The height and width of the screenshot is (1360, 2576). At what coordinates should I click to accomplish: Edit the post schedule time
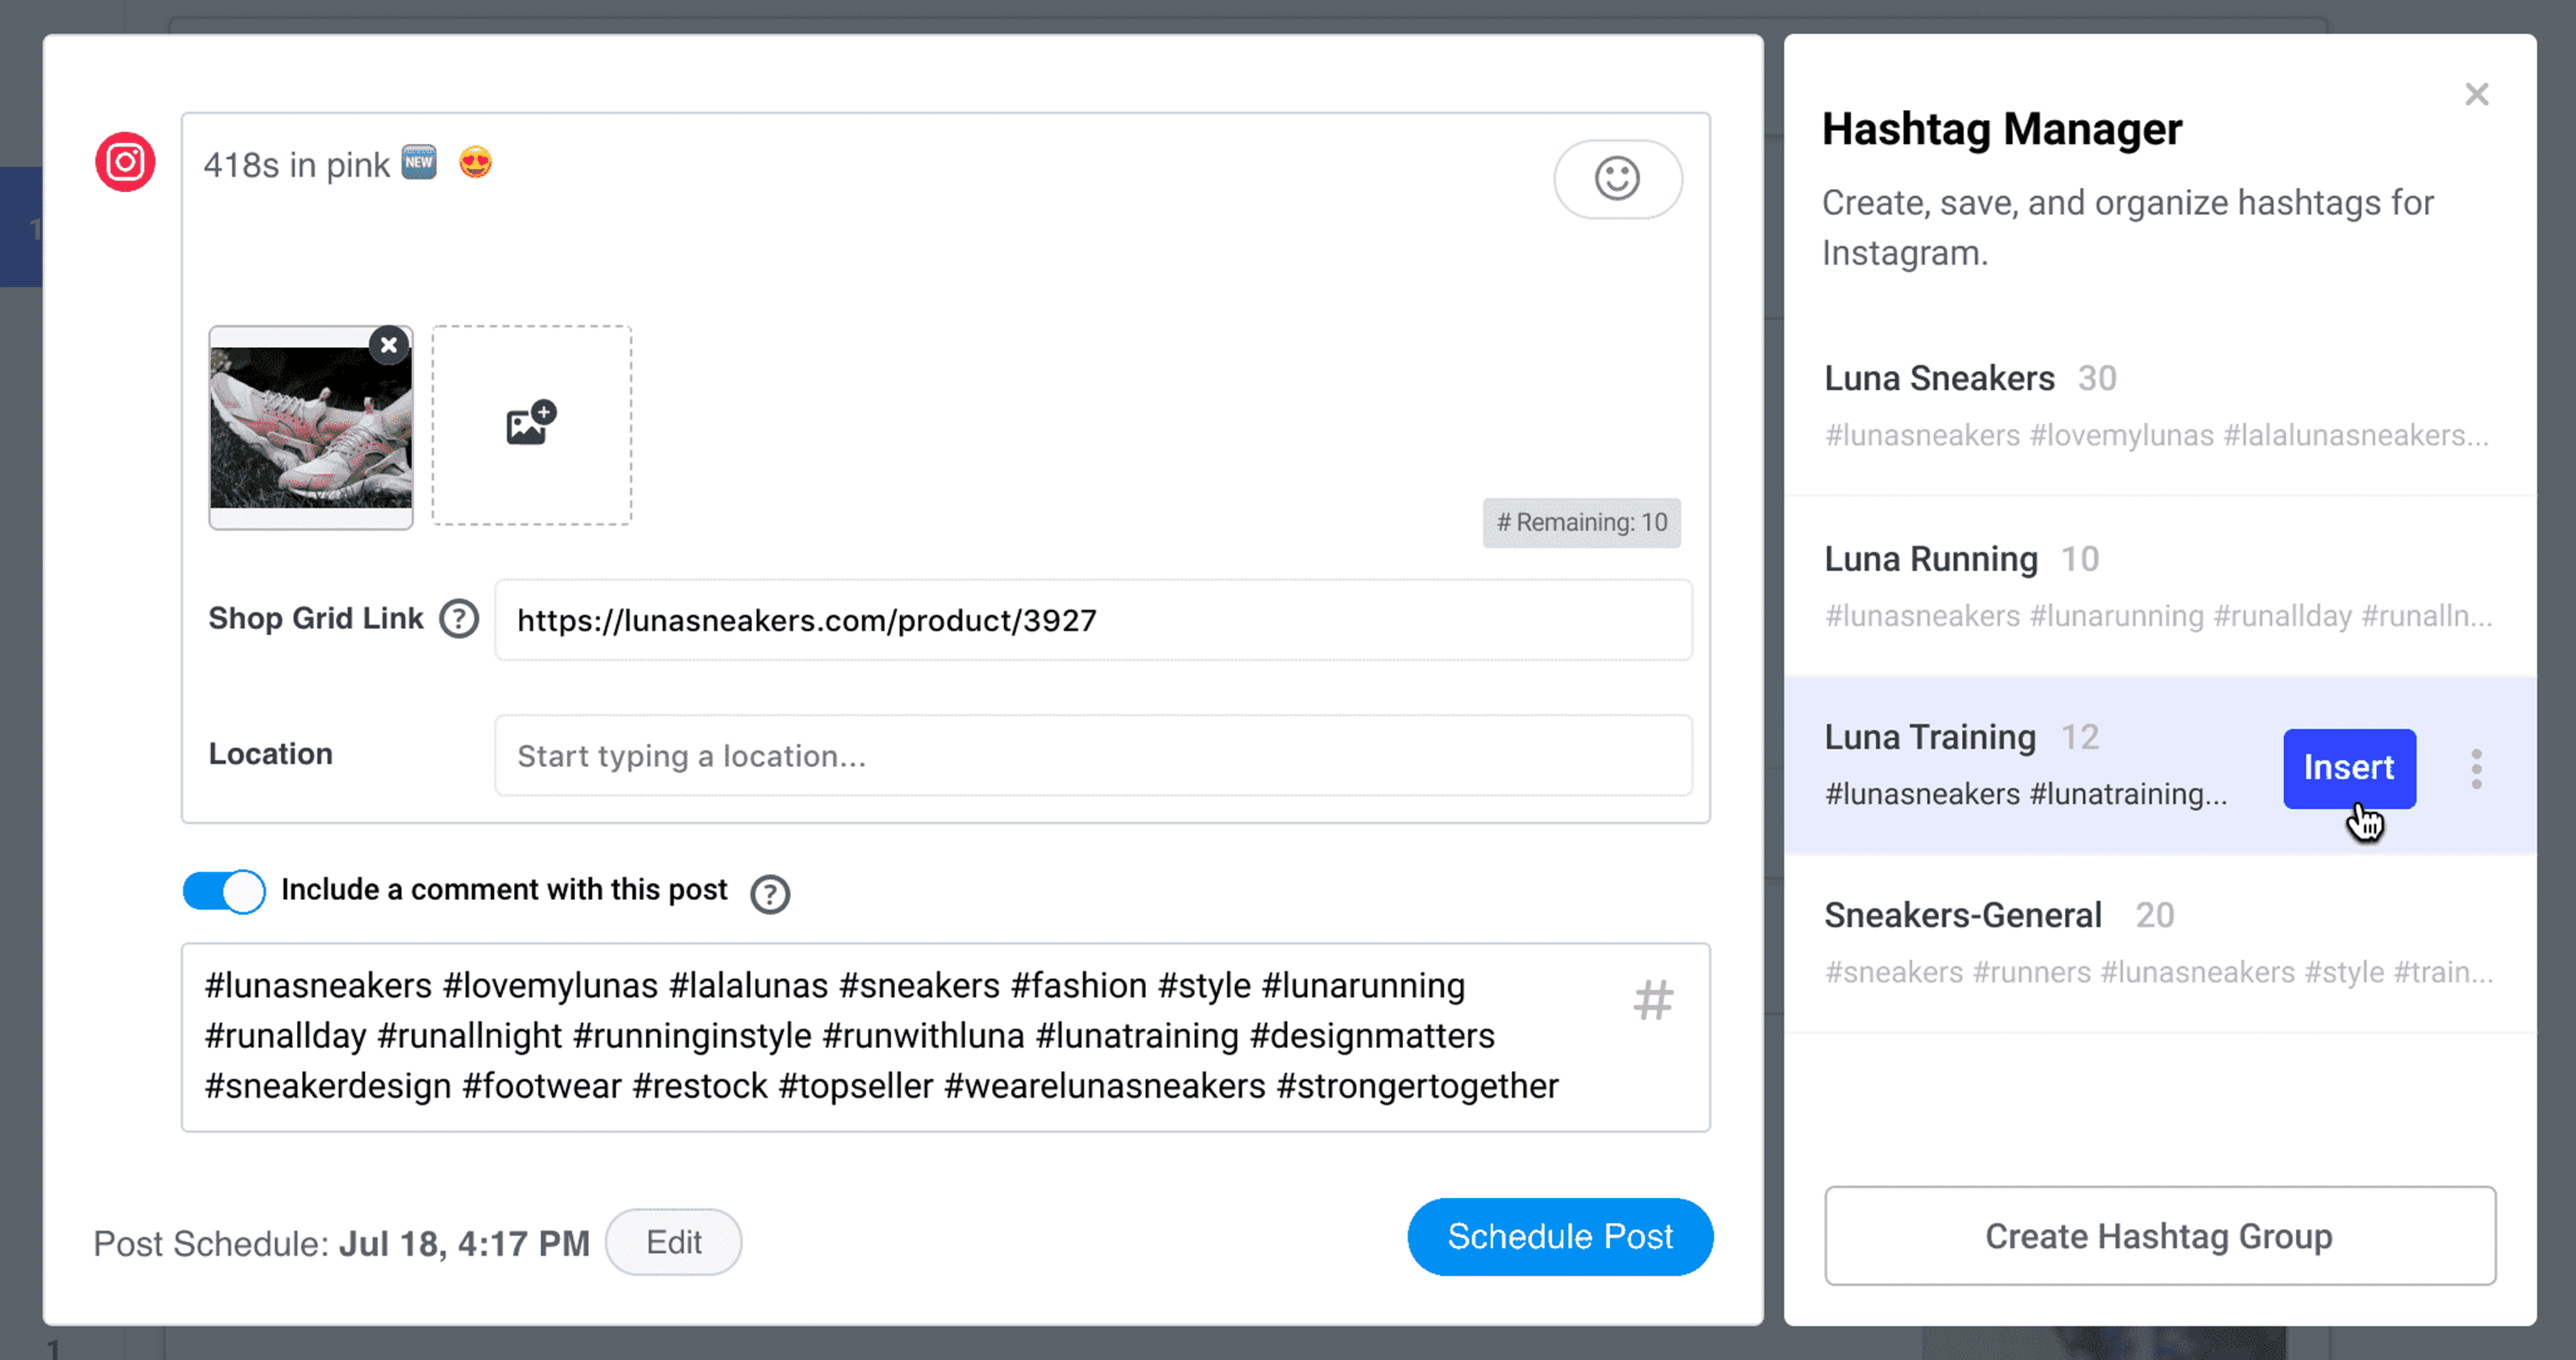pos(673,1241)
